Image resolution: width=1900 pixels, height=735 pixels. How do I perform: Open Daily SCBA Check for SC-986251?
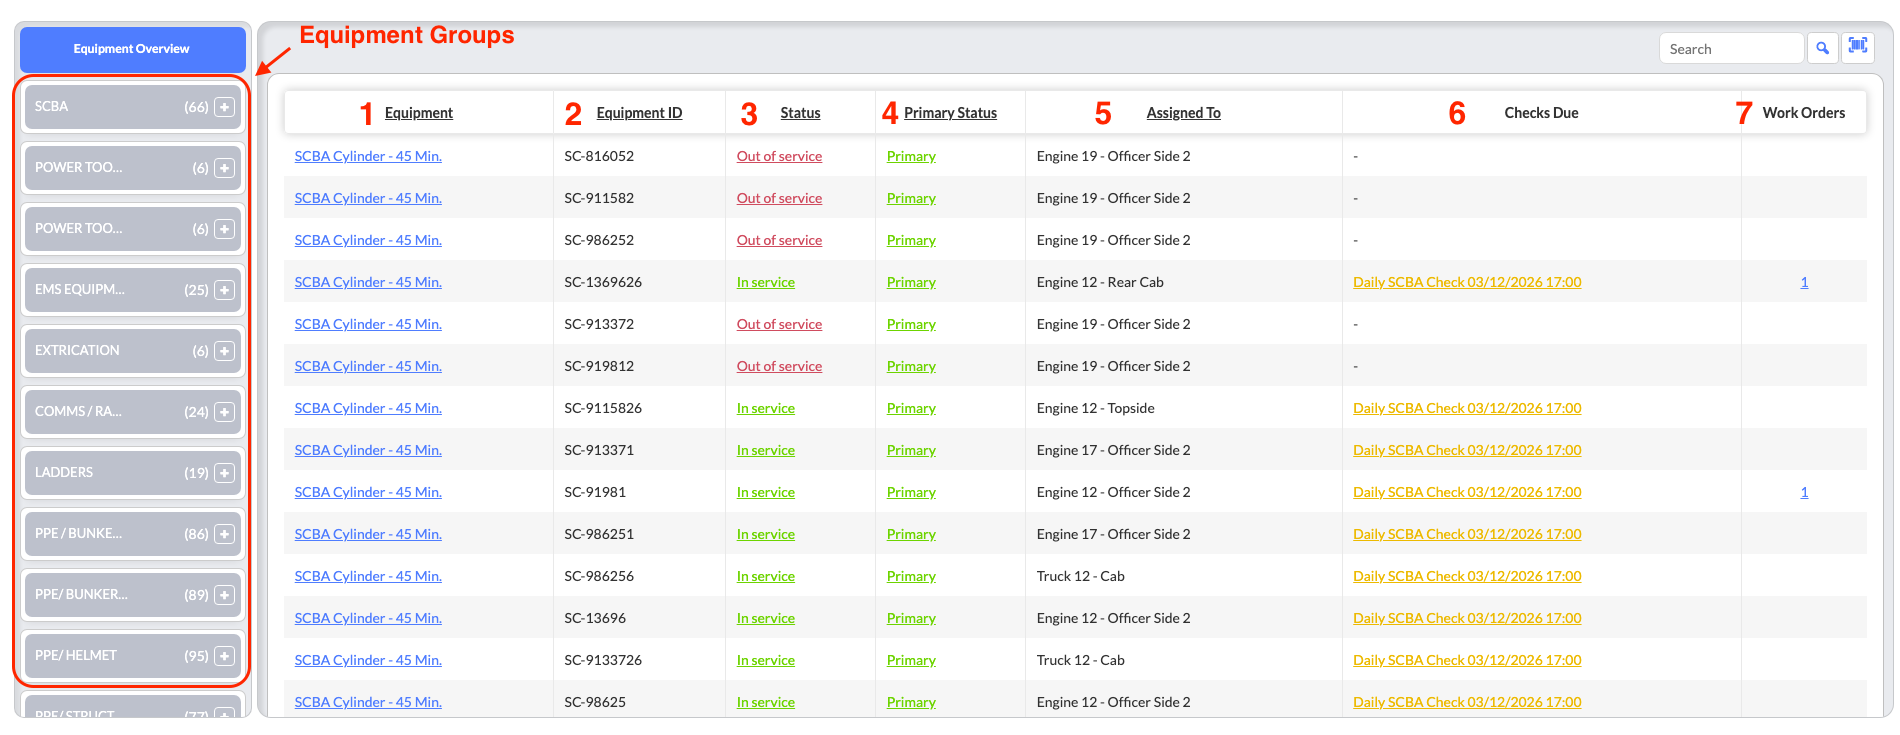pos(1467,534)
